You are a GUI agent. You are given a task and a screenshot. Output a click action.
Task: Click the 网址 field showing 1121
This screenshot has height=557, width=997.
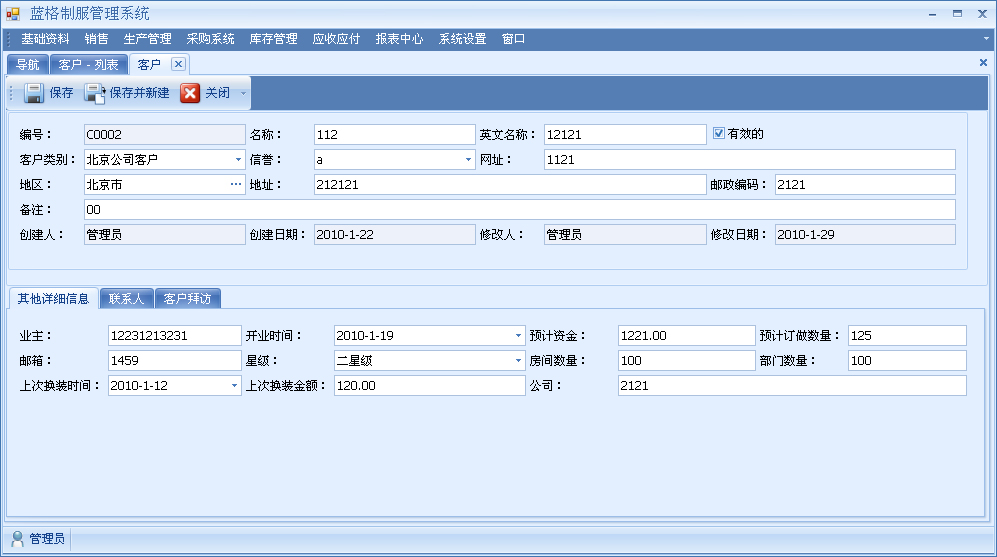coord(750,160)
